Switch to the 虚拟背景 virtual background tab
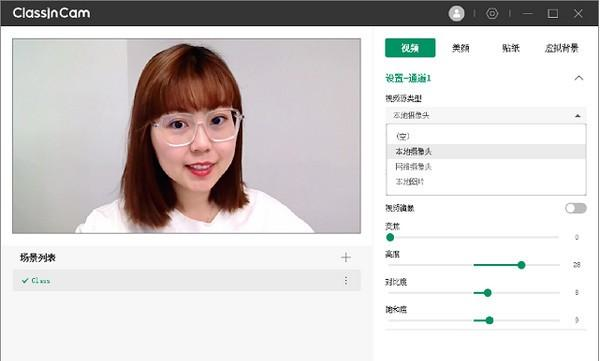600x361 pixels. coord(561,48)
